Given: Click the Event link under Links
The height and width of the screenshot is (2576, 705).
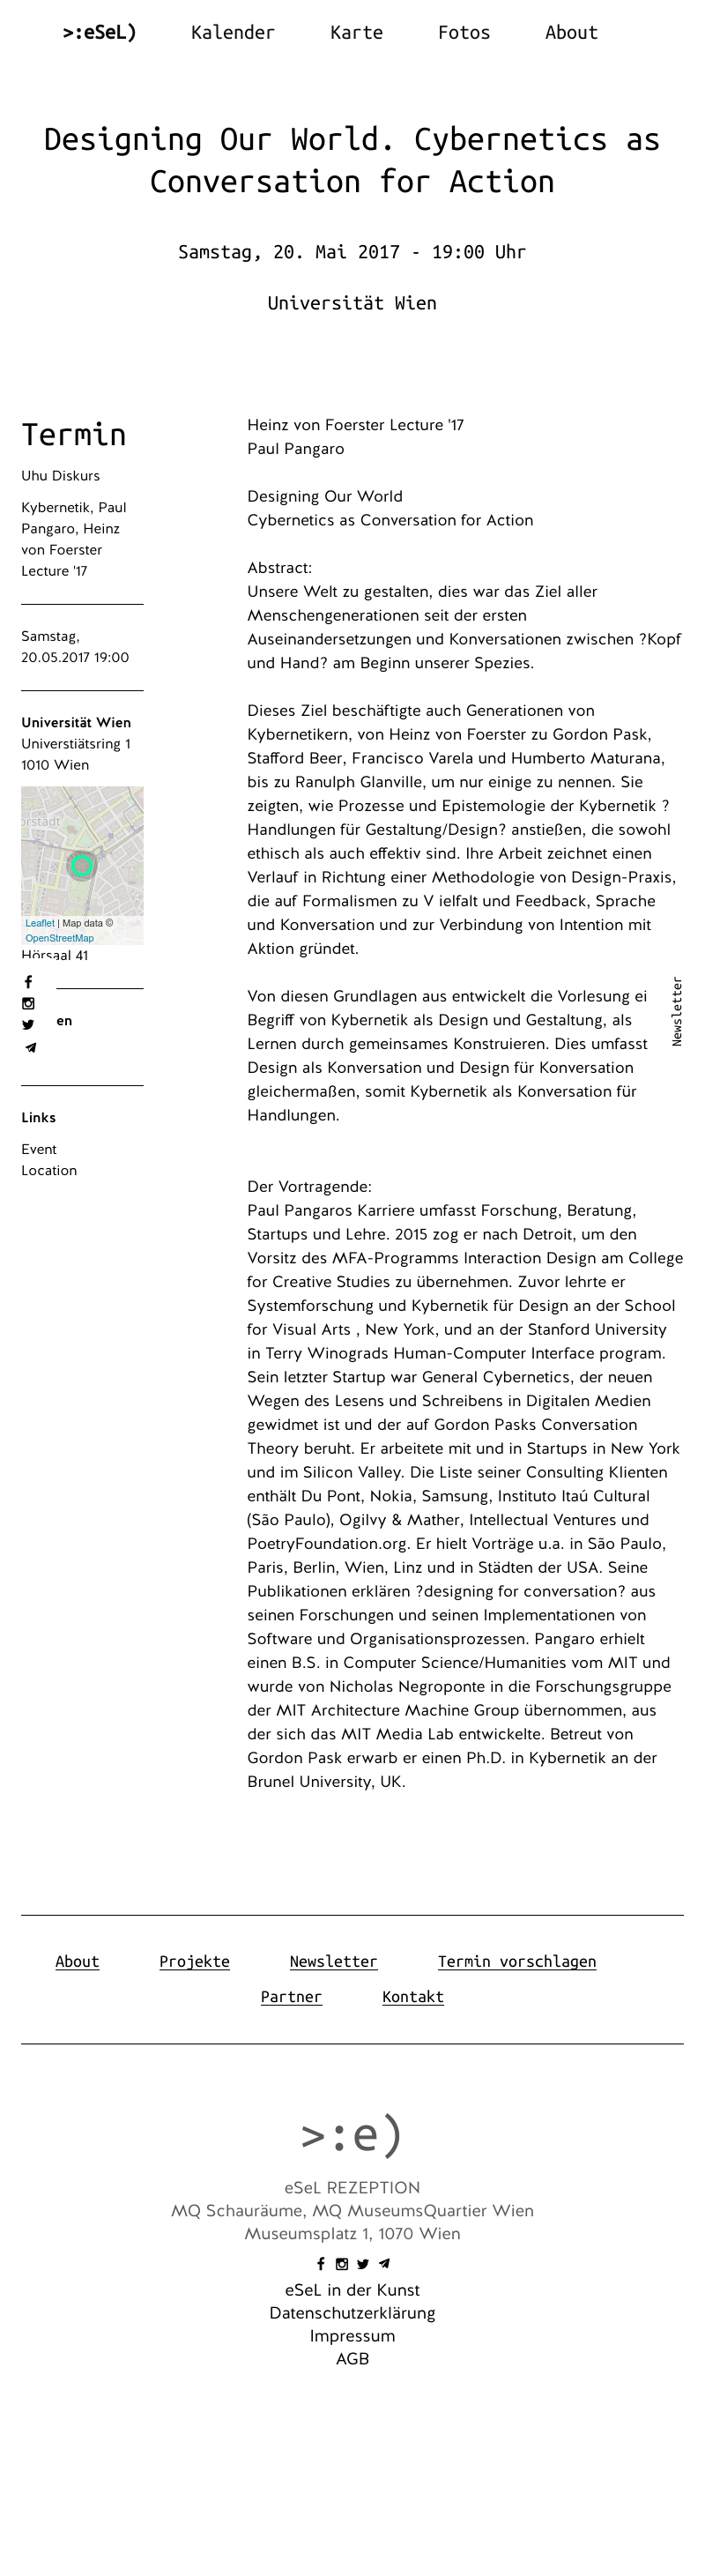Looking at the screenshot, I should pyautogui.click(x=39, y=1149).
